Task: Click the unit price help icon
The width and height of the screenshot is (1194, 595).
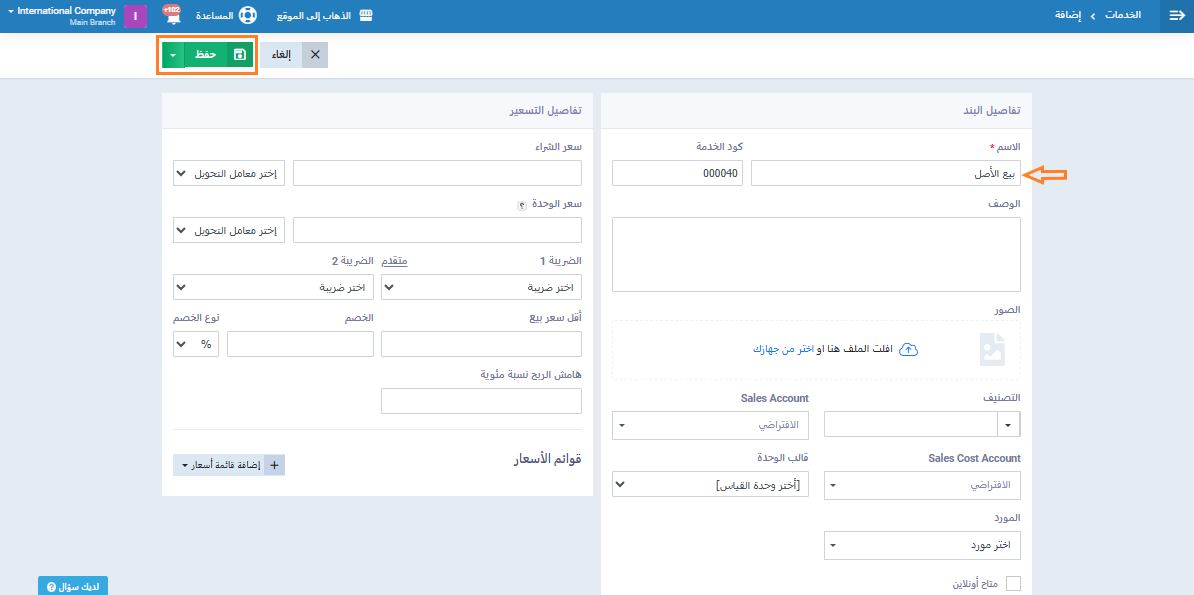Action: tap(521, 204)
